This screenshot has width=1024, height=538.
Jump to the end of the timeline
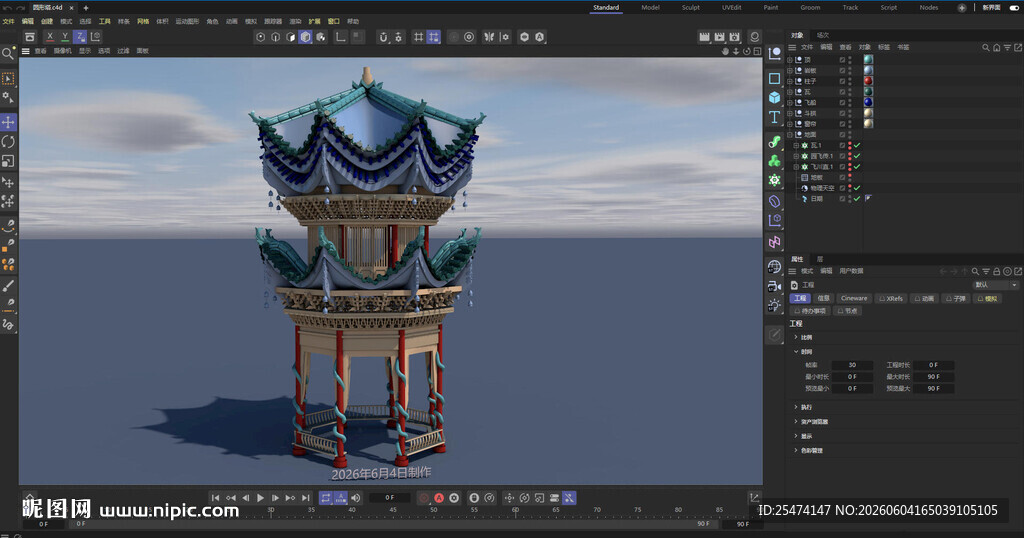point(306,498)
